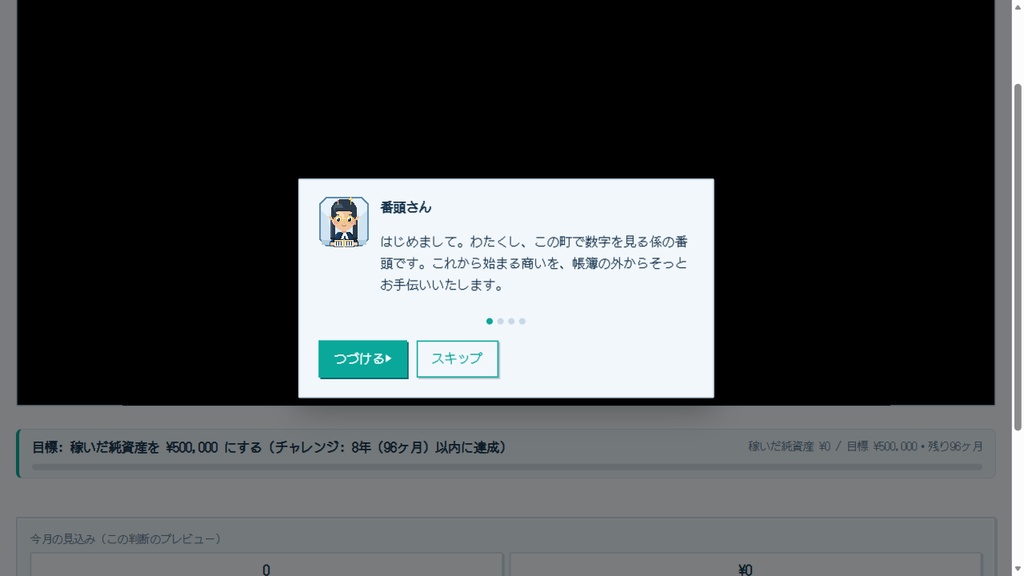Screen dimensions: 1024x576
Task: Click the scrollbar up arrow
Action: [x=1017, y=5]
